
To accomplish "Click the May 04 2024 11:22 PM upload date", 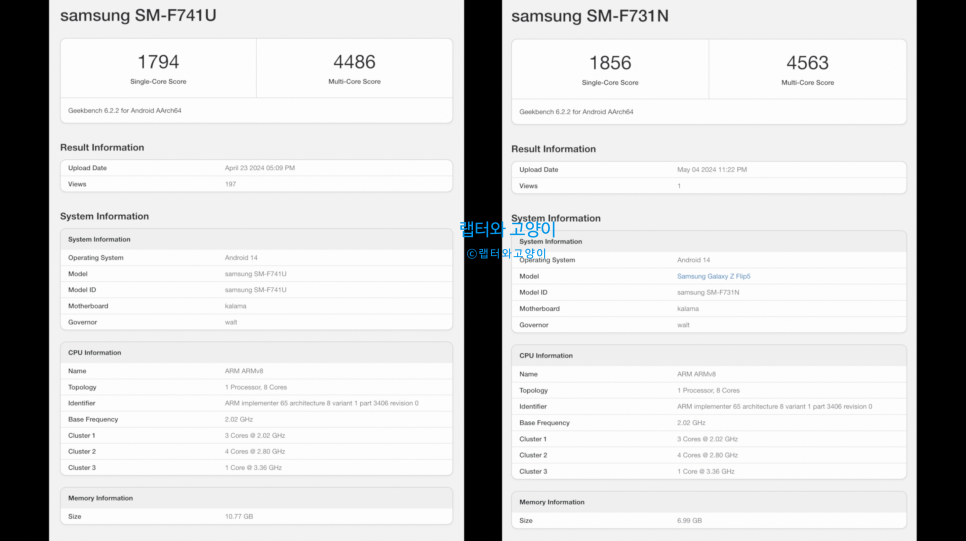I will click(712, 169).
